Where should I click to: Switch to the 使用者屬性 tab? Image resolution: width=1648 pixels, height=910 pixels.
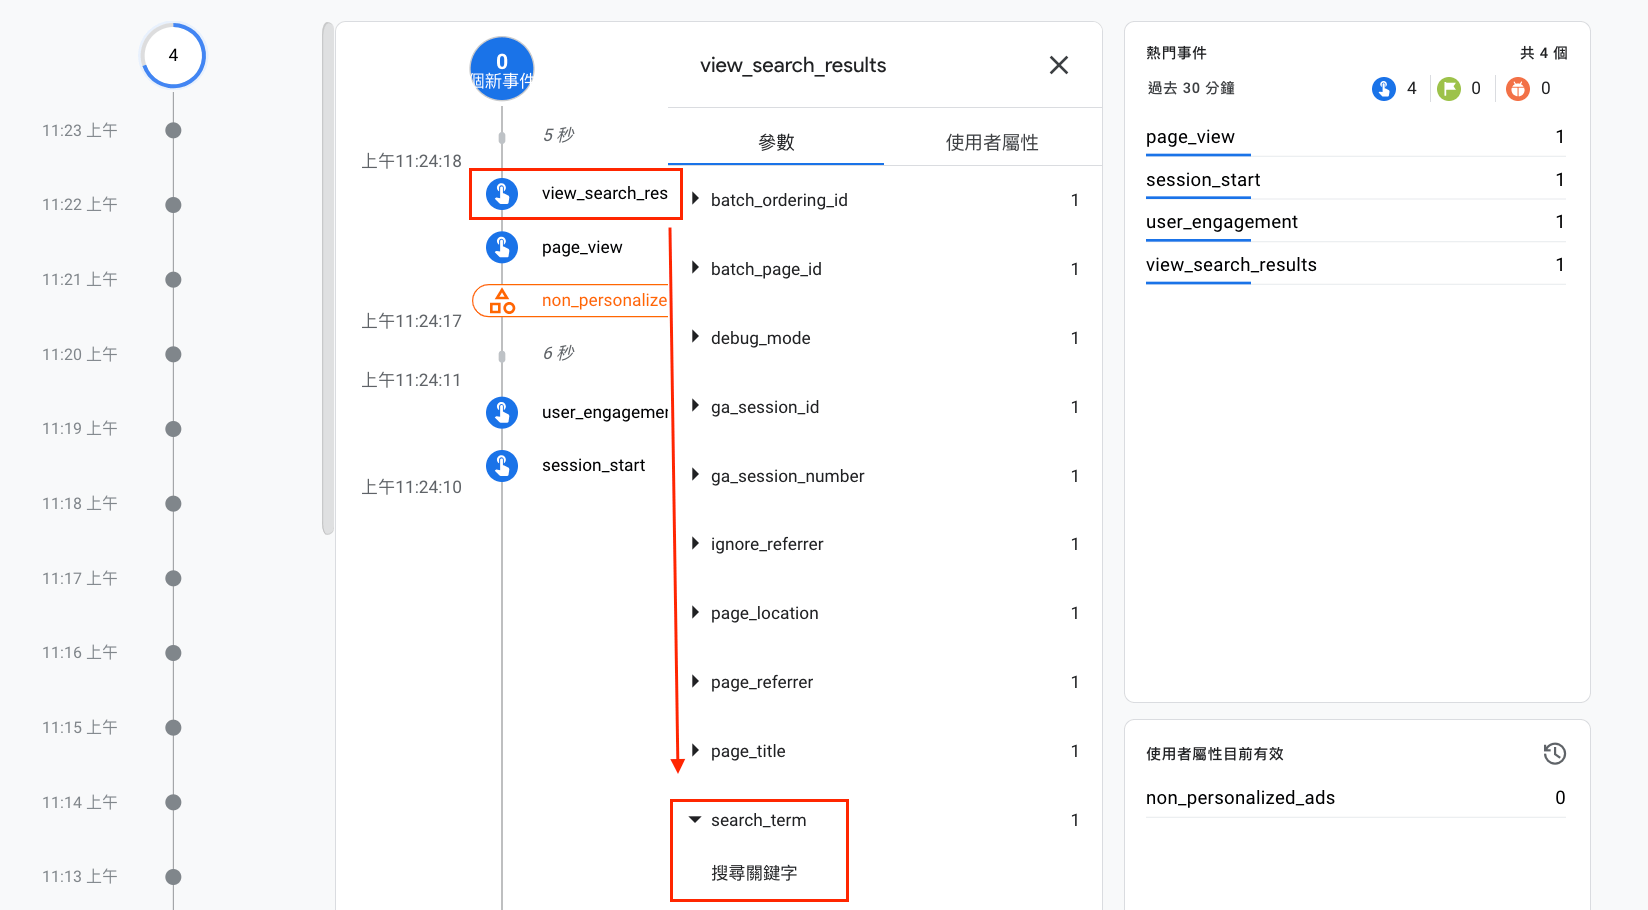tap(992, 142)
